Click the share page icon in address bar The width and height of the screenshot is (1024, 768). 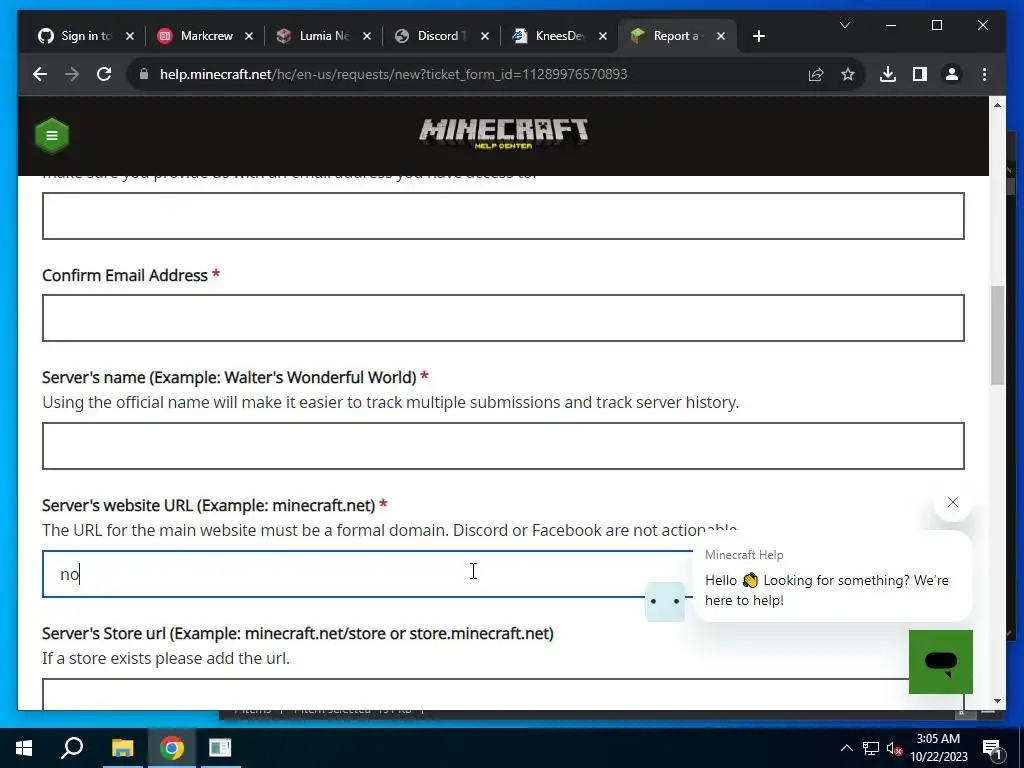click(816, 74)
